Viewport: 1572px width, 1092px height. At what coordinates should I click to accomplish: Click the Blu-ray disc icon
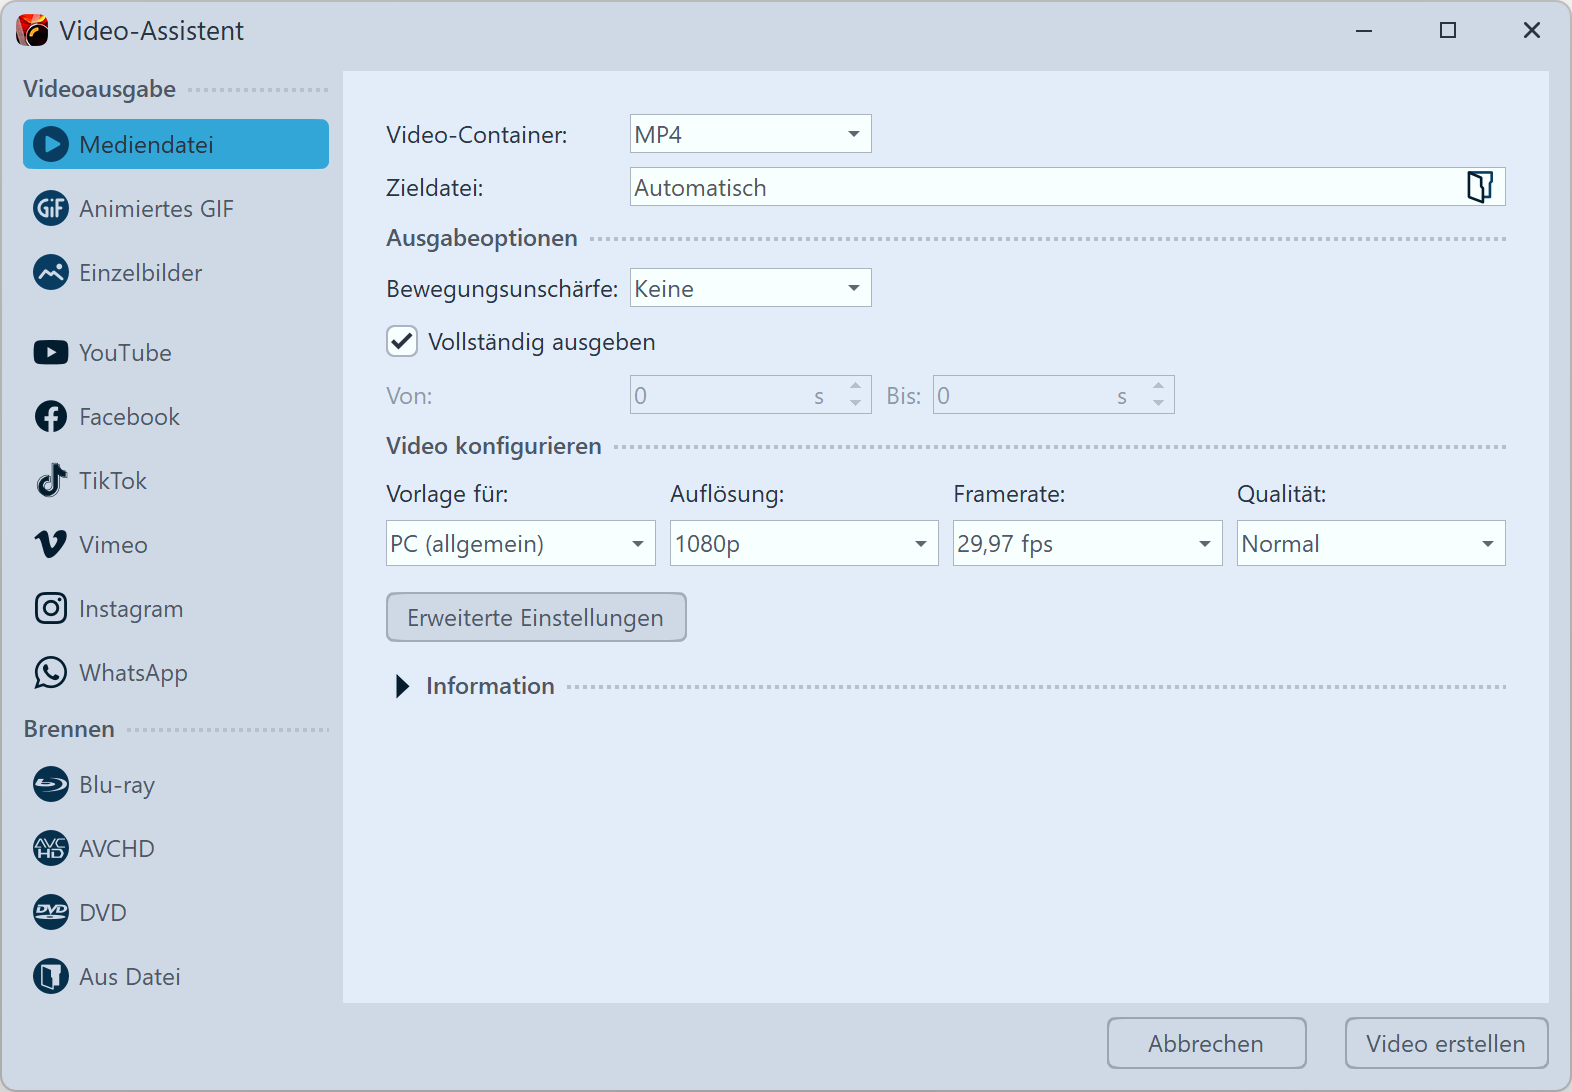click(51, 785)
